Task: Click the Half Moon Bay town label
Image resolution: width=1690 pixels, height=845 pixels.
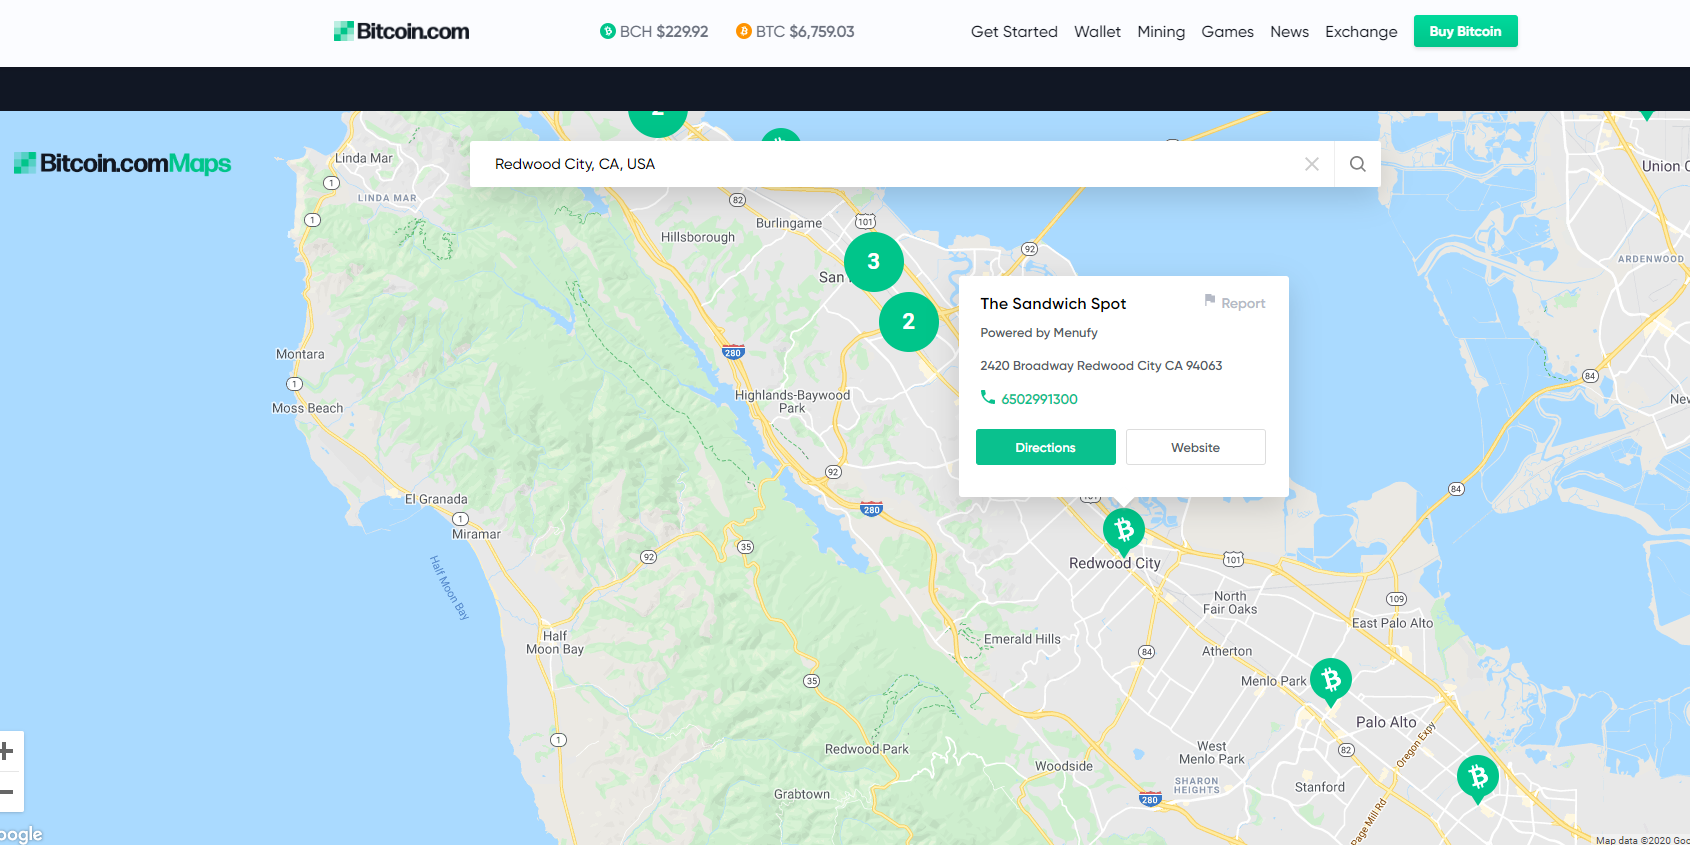Action: click(555, 642)
